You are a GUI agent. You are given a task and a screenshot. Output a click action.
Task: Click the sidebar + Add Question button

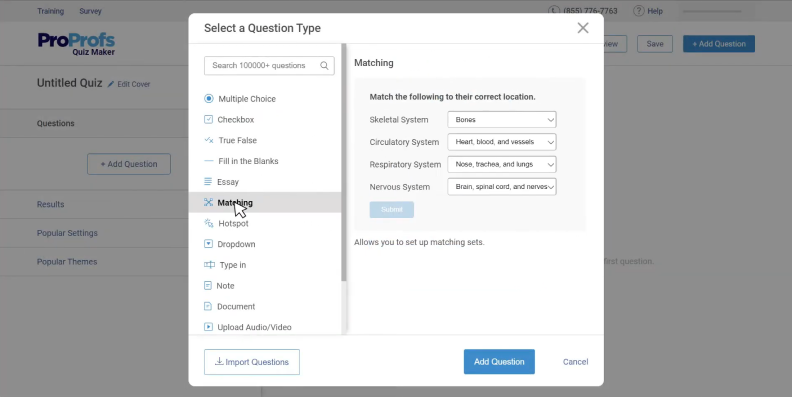(129, 164)
